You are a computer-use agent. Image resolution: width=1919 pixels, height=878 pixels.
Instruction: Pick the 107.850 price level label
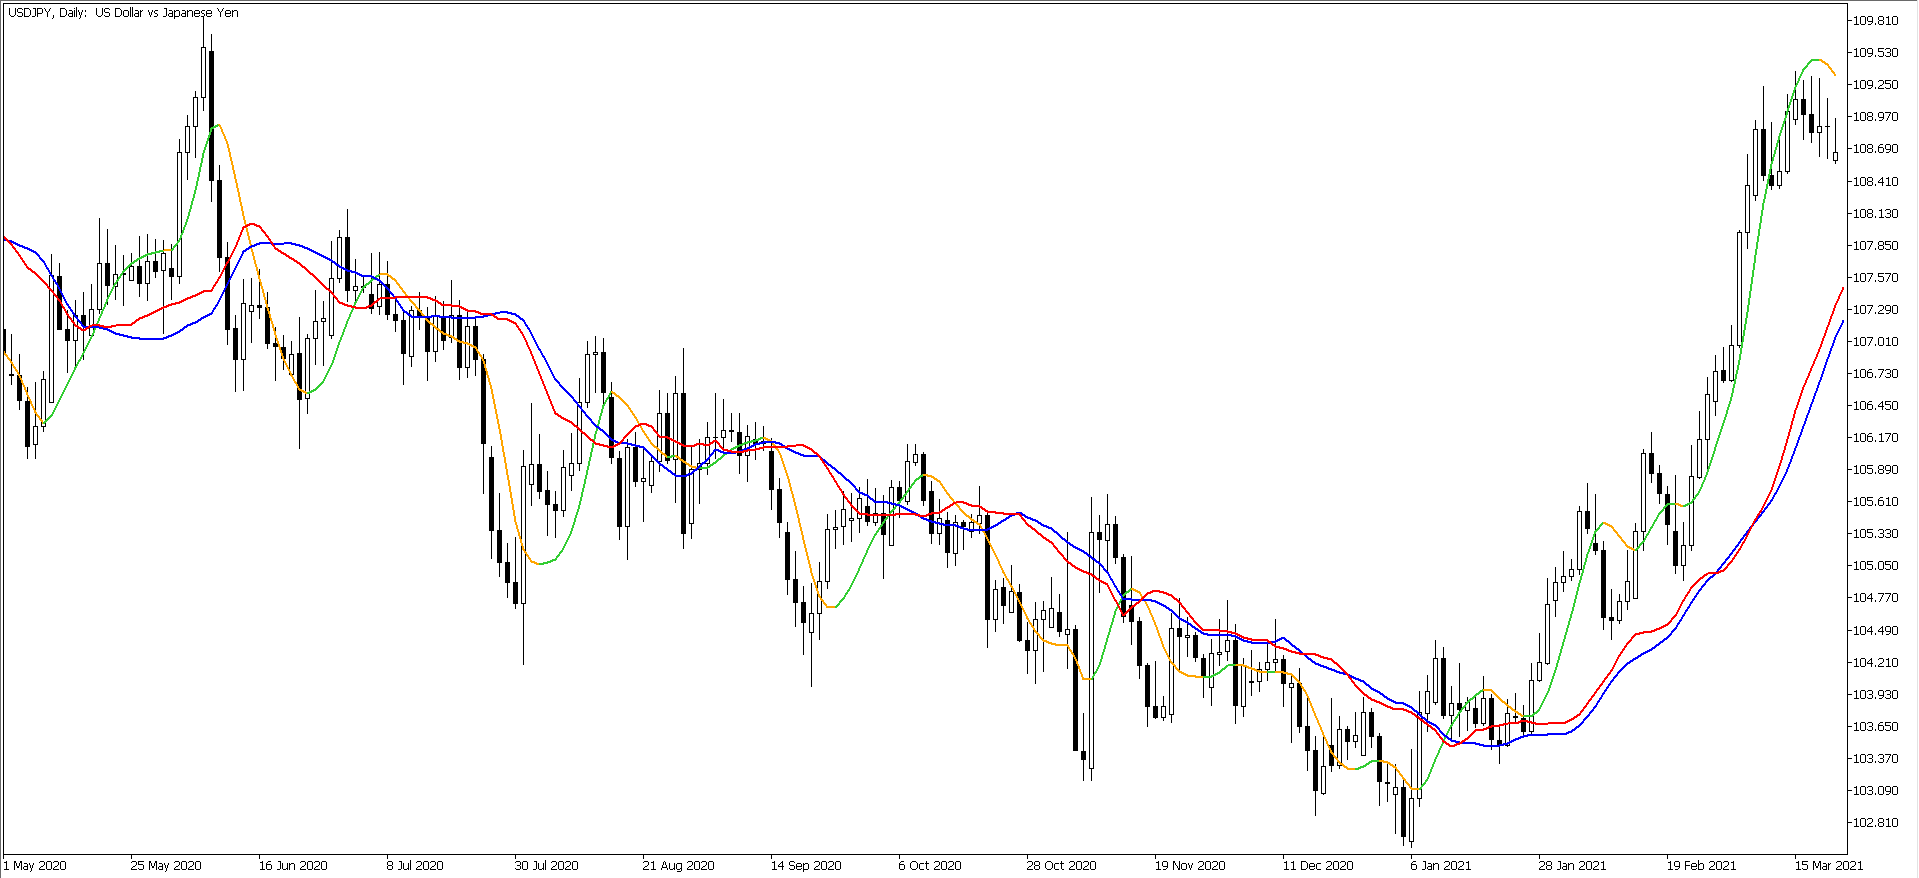[1875, 245]
